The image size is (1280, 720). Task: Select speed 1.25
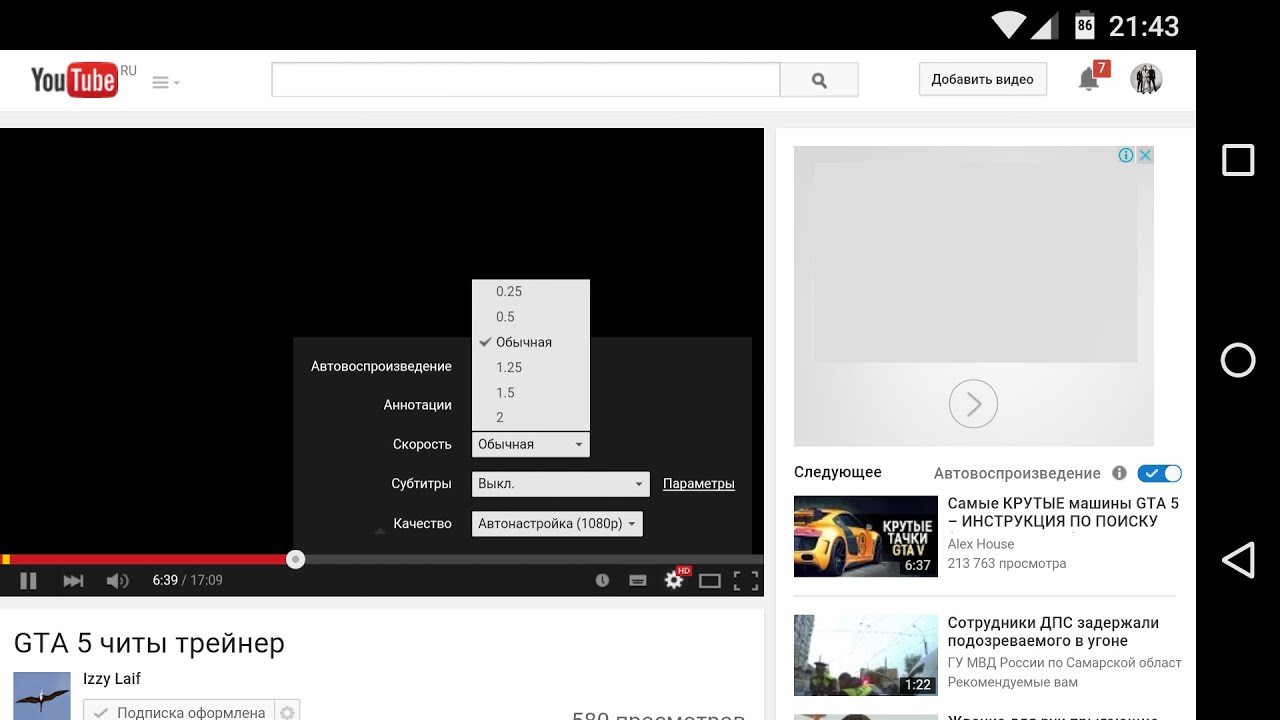point(531,367)
